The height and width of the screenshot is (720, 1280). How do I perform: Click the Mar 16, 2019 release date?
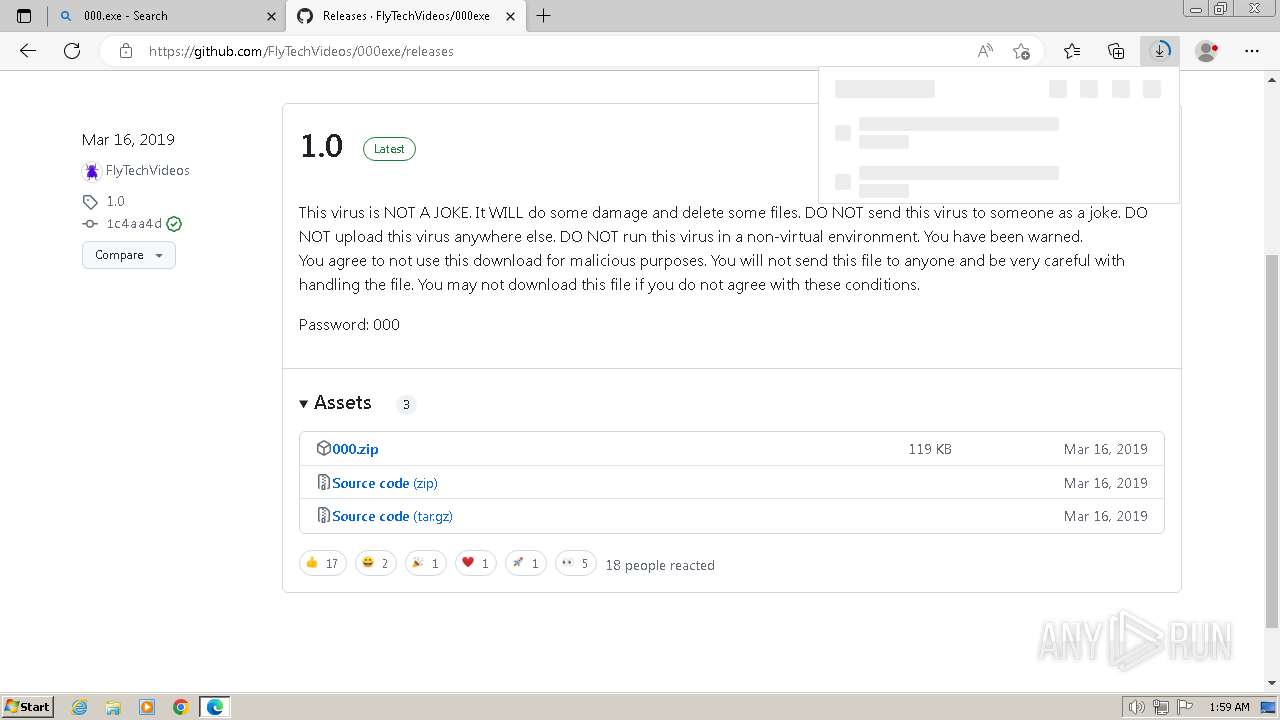[x=128, y=140]
